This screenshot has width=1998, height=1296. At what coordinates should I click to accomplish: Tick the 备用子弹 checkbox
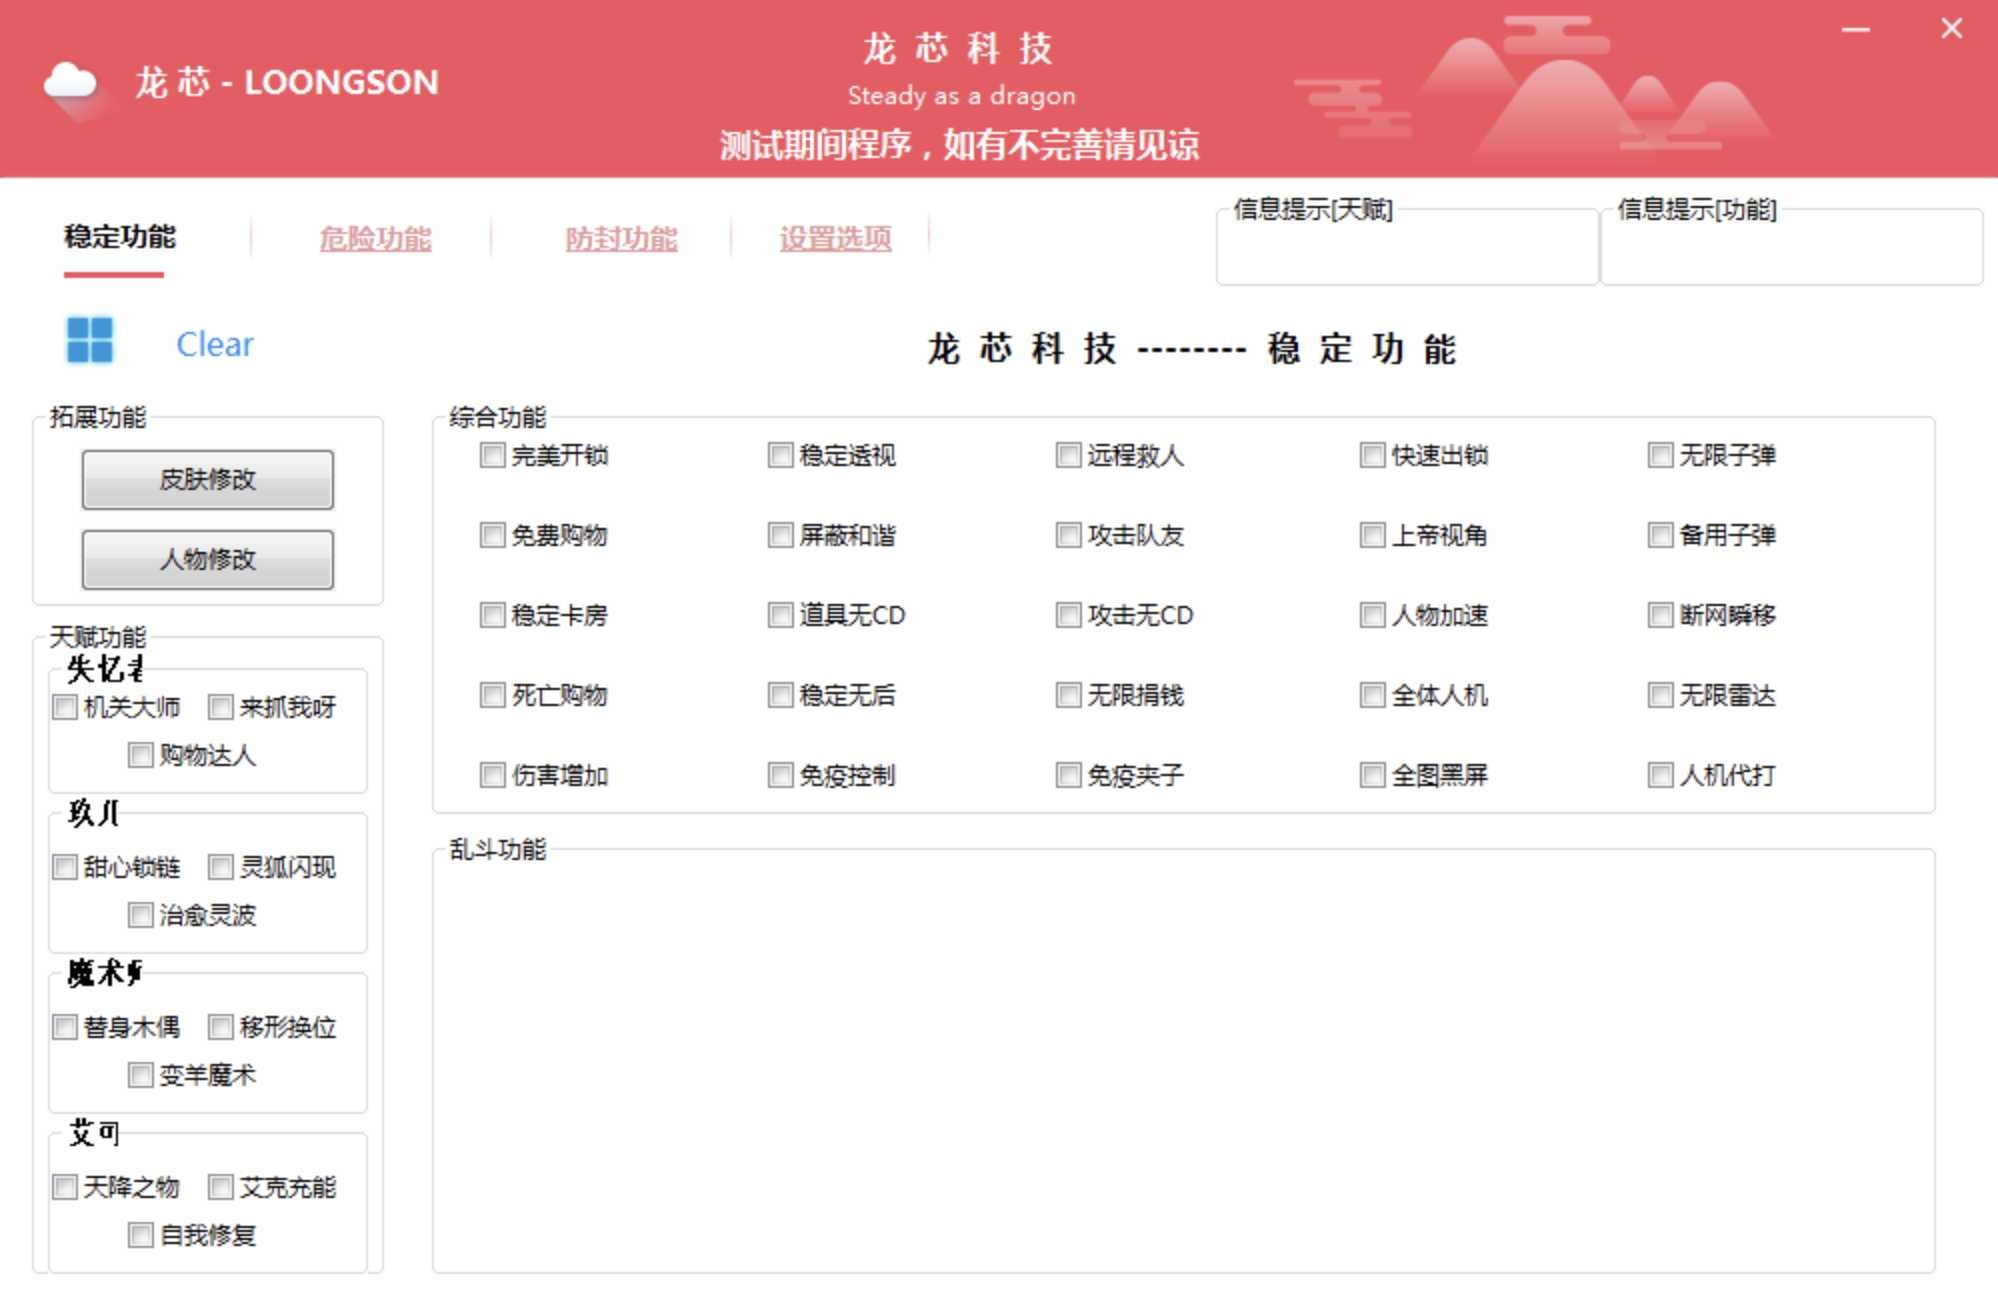tap(1660, 536)
